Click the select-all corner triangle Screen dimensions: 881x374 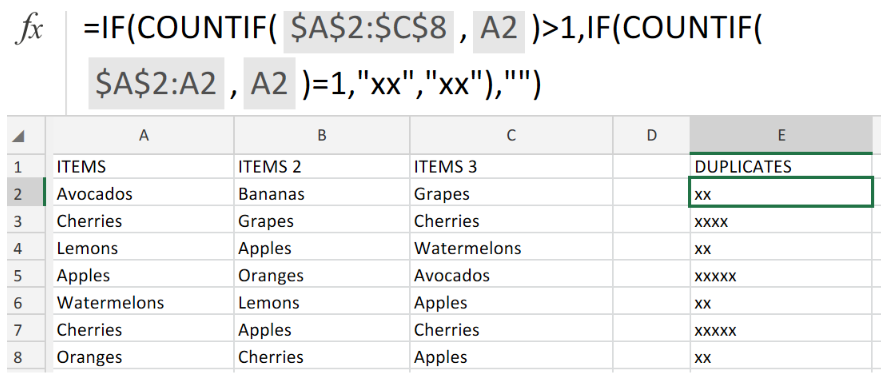pos(19,136)
